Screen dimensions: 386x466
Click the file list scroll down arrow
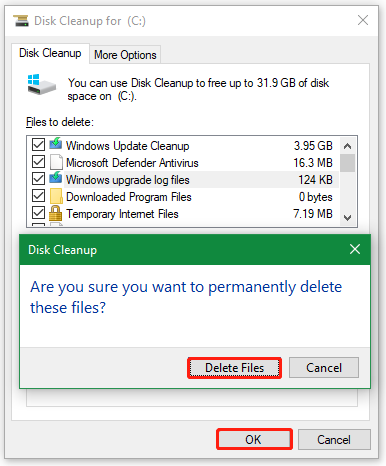coord(347,218)
